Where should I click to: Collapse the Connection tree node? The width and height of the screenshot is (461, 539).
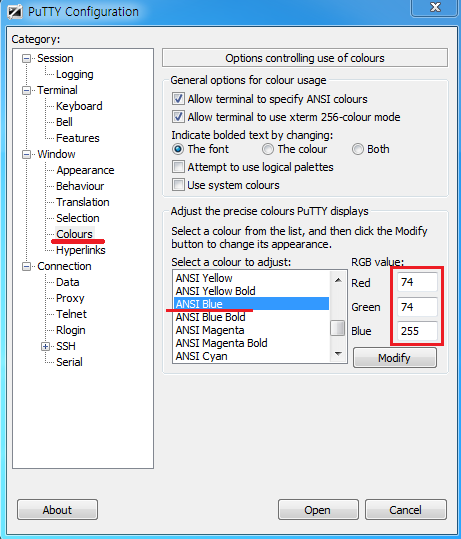(26, 266)
